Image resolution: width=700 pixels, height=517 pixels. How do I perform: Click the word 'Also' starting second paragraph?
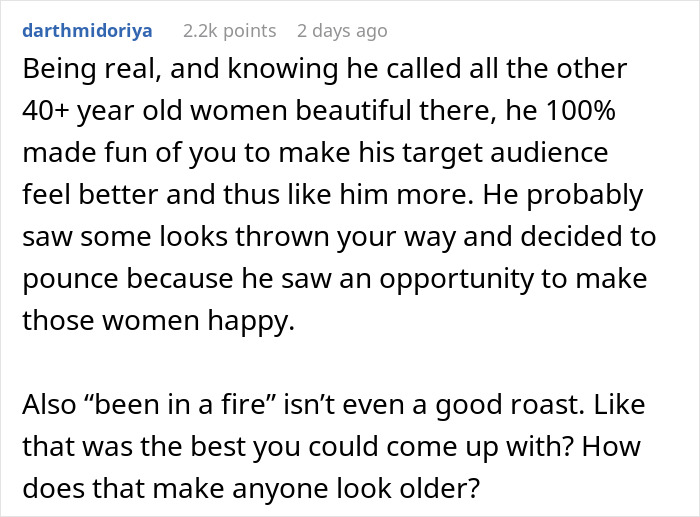click(49, 404)
